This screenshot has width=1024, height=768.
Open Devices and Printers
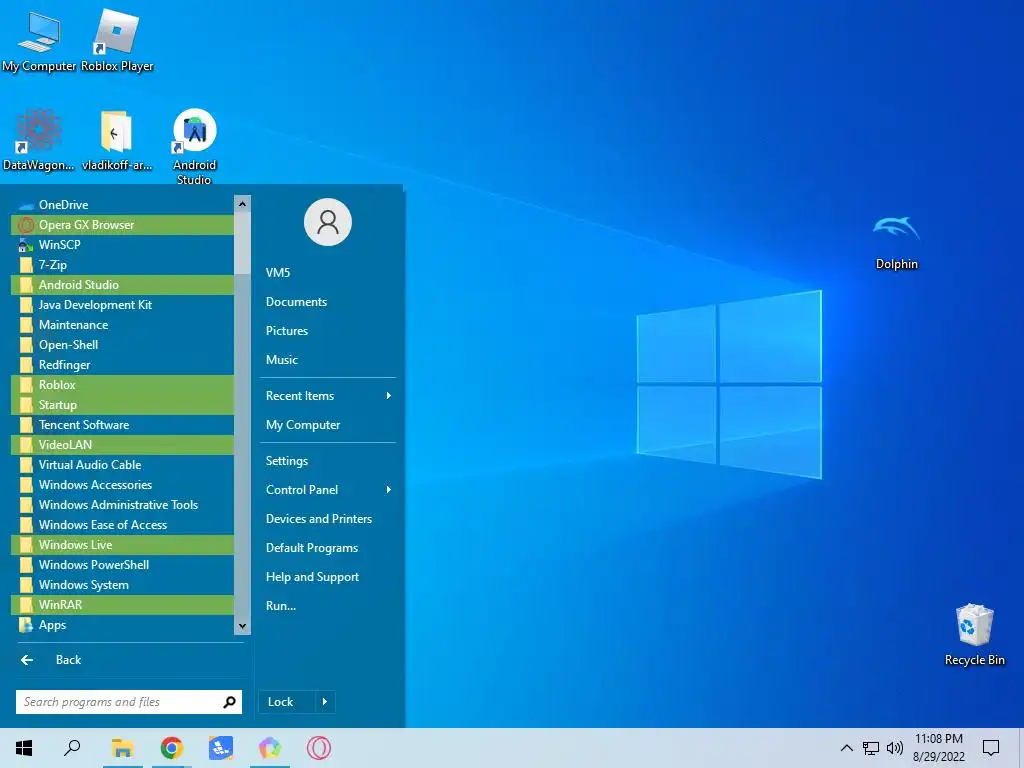(327, 519)
